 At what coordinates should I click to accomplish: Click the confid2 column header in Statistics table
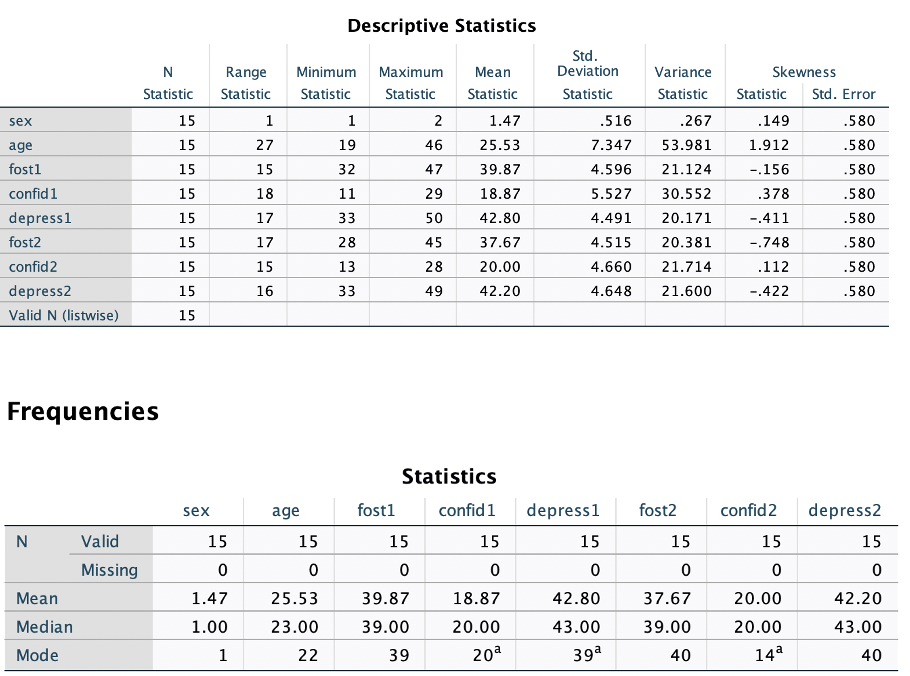click(x=749, y=510)
